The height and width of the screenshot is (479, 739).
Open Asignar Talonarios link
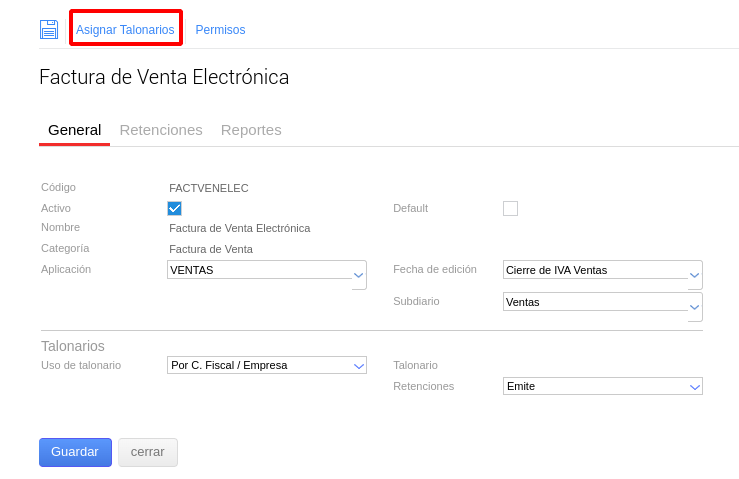point(125,30)
